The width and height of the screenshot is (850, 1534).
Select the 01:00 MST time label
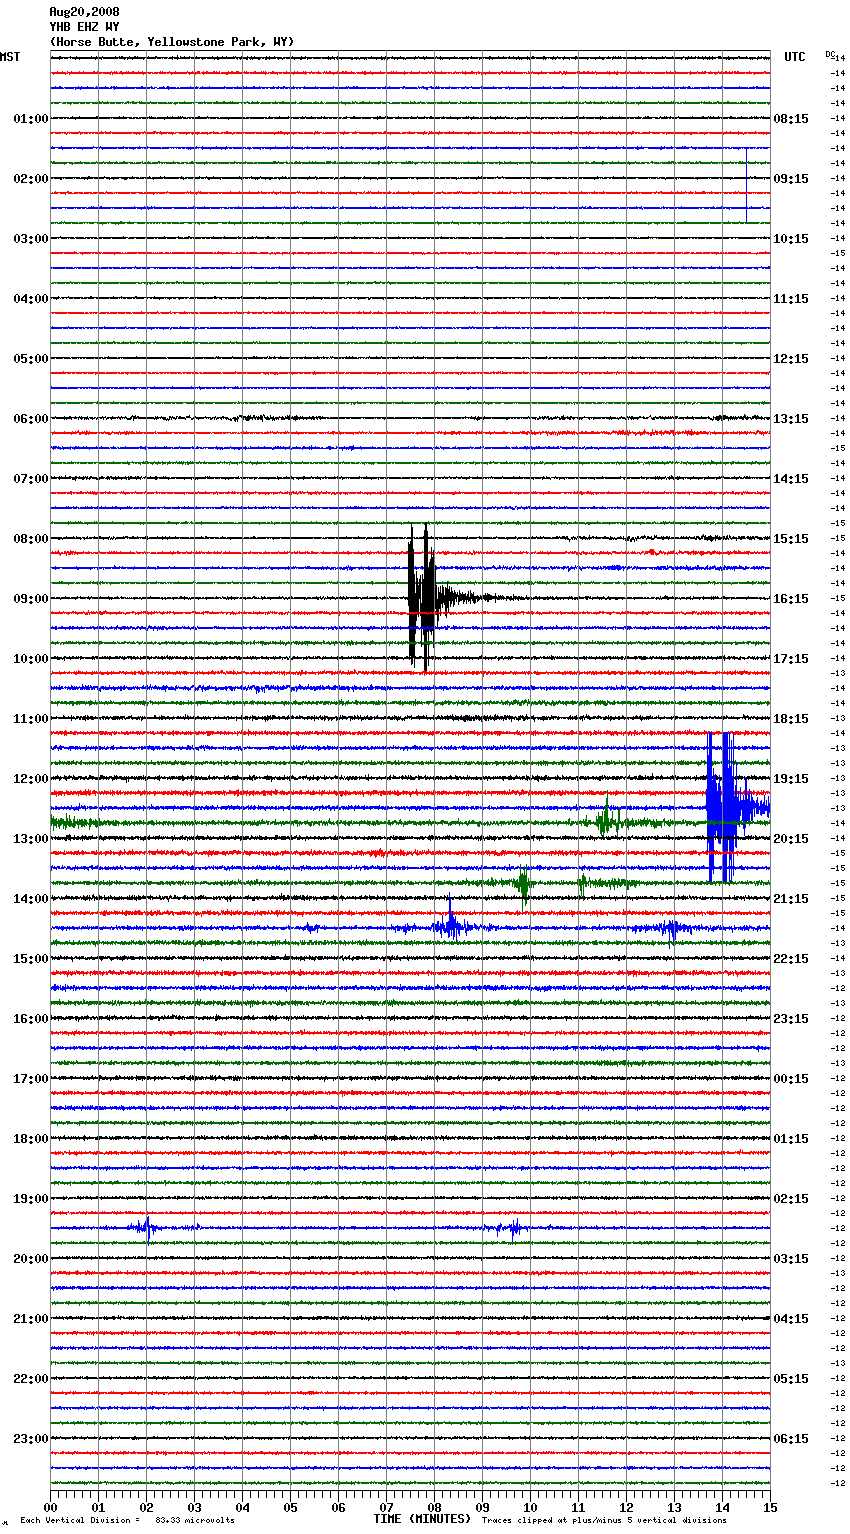click(30, 119)
